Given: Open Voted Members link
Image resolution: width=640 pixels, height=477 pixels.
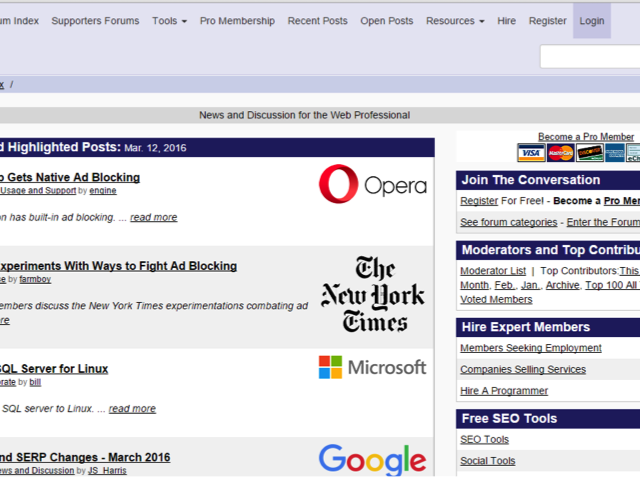Looking at the screenshot, I should coord(496,300).
